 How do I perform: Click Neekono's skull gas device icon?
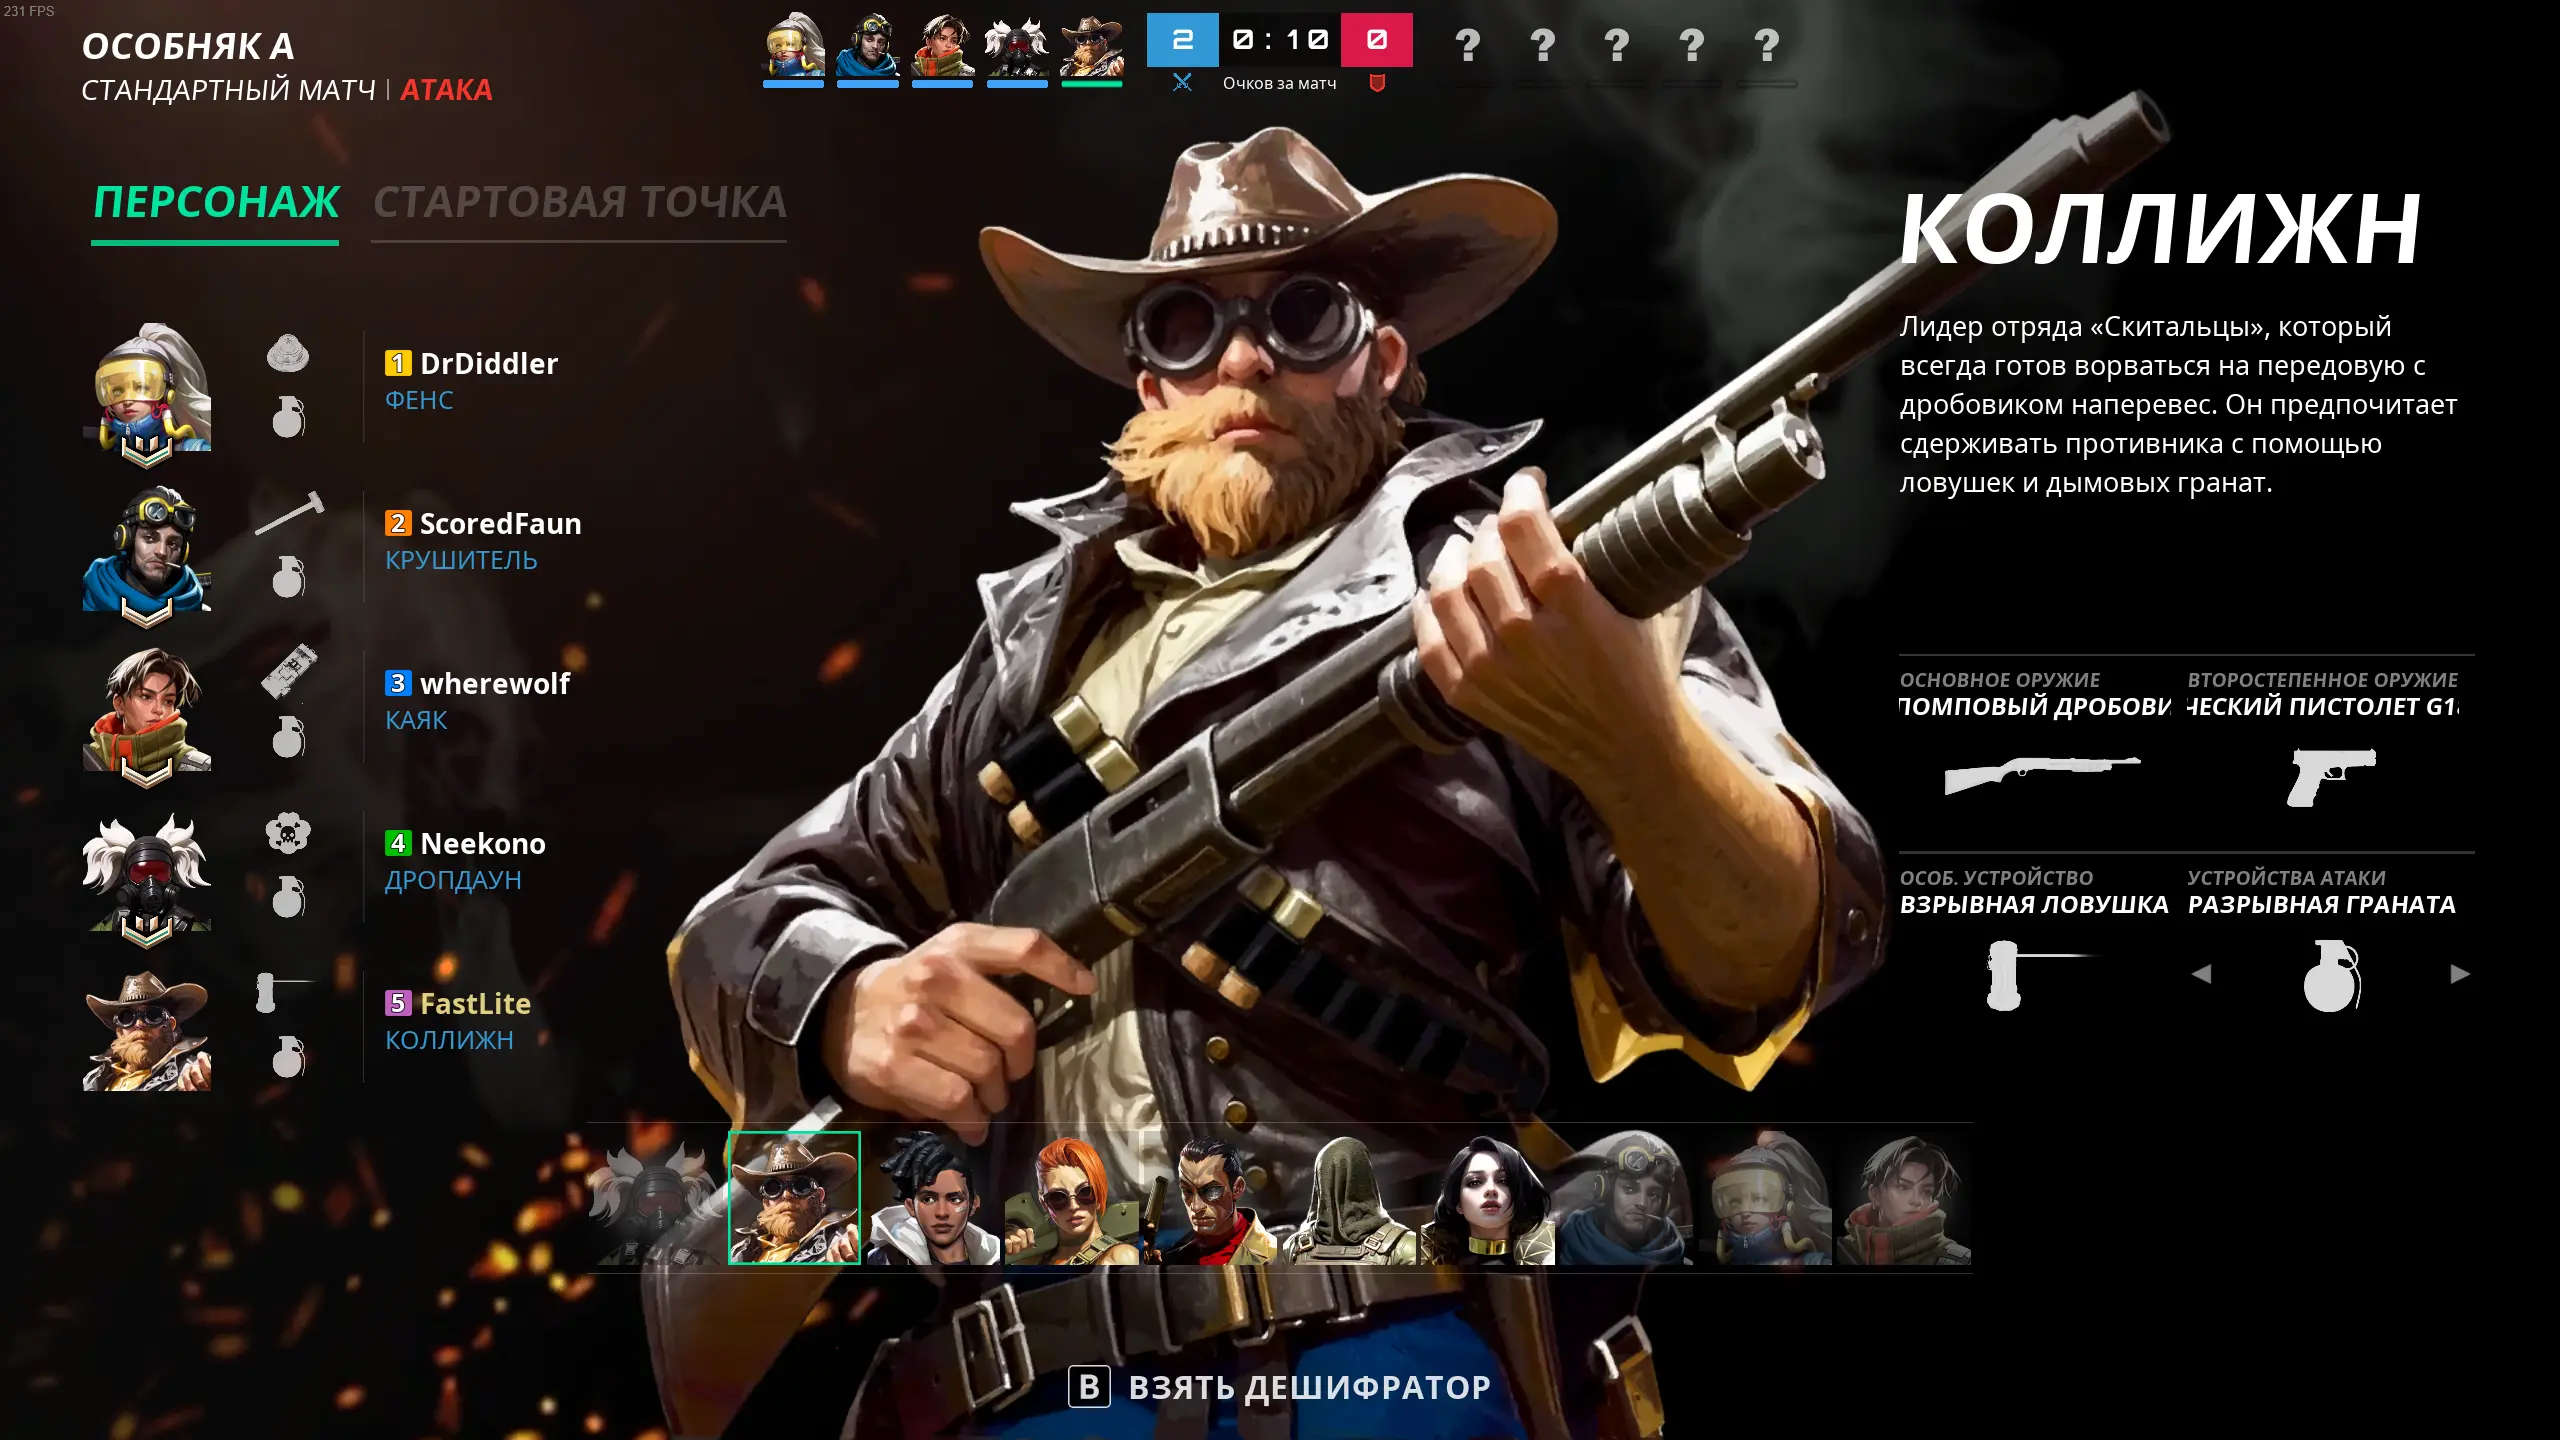point(288,833)
